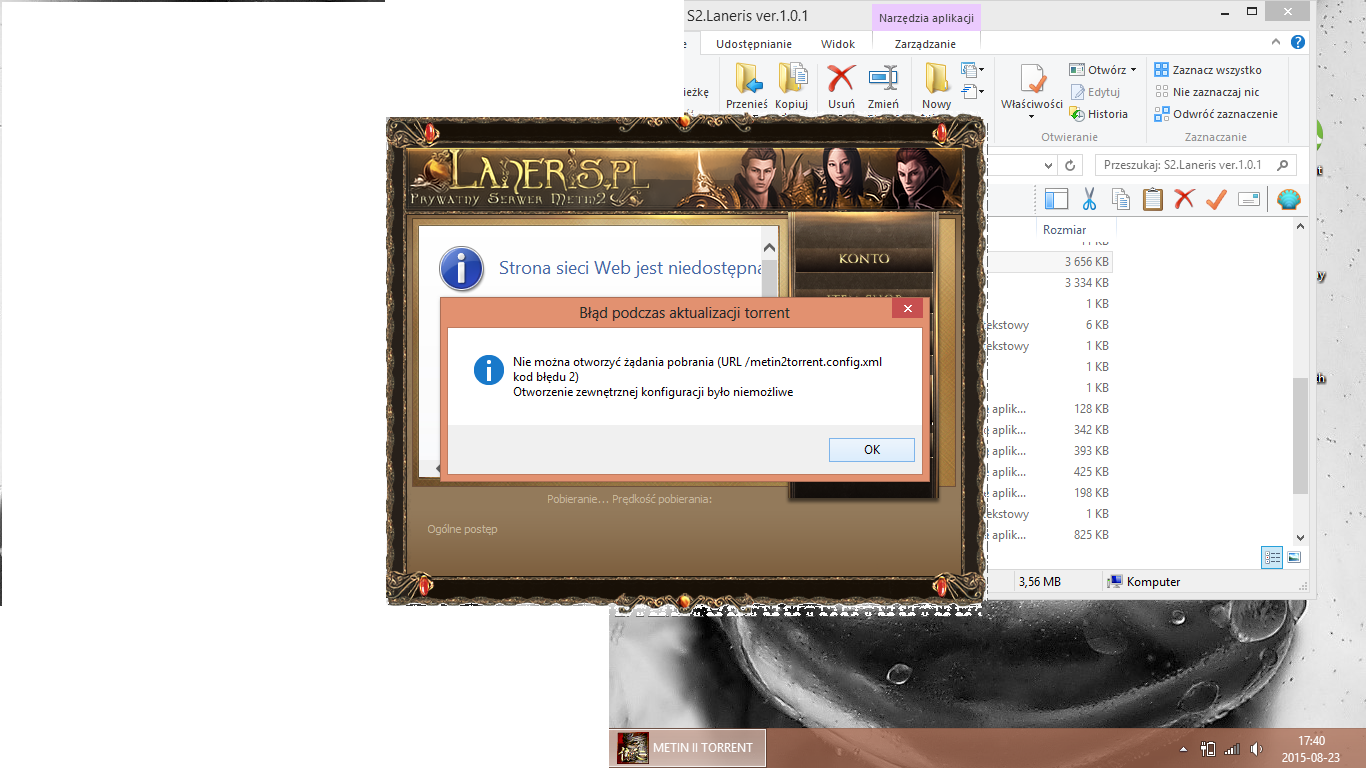The width and height of the screenshot is (1366, 768).
Task: Expand the Właściwości dropdown
Action: [x=1031, y=117]
